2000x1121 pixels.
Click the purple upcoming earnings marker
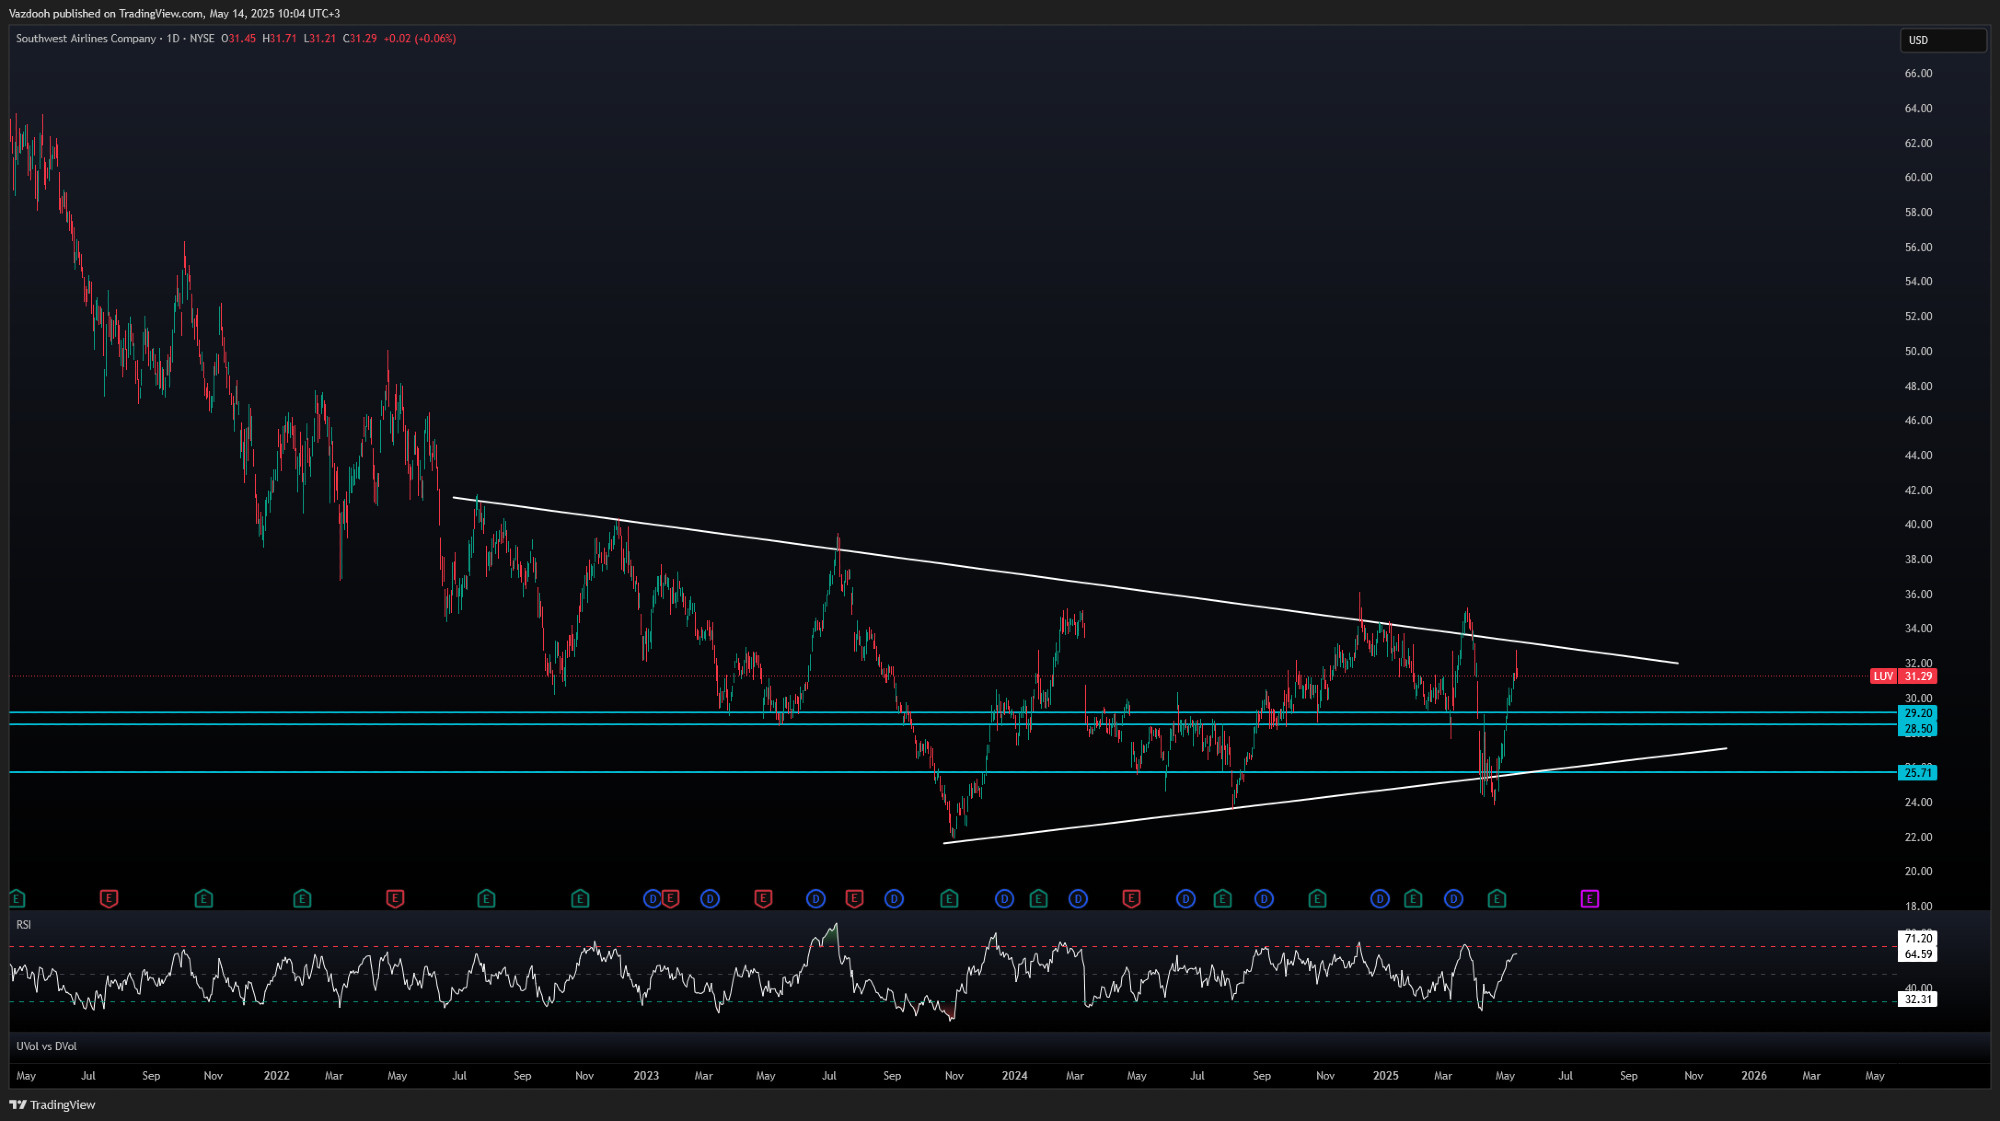tap(1590, 899)
